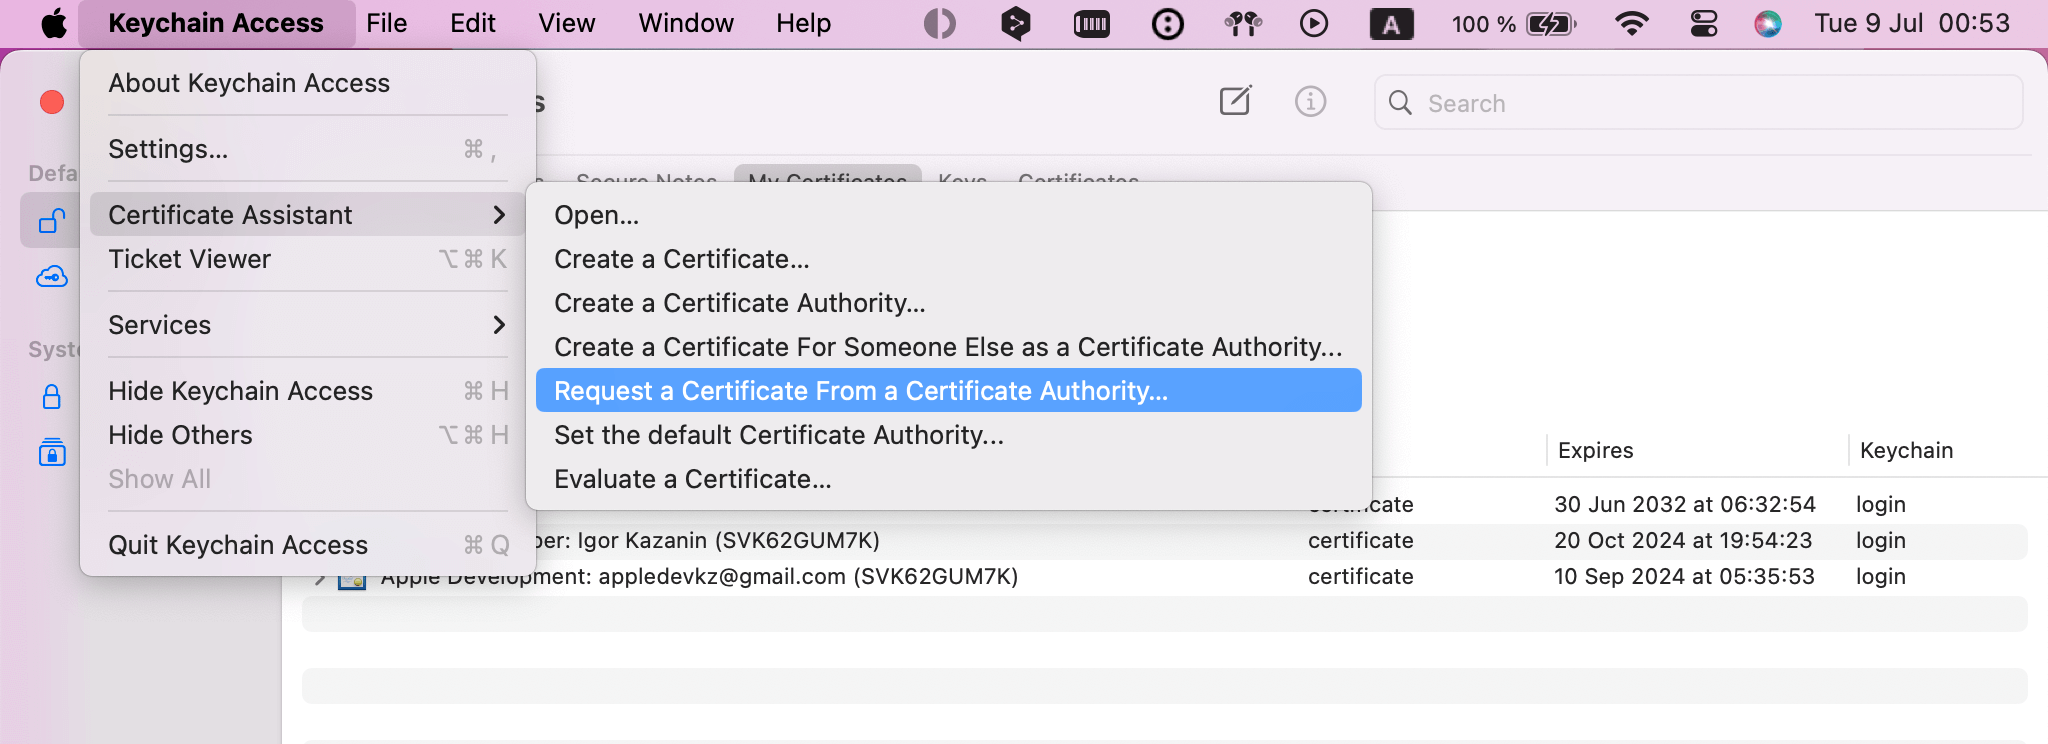
Task: Choose Evaluate a Certificate…
Action: pyautogui.click(x=949, y=479)
